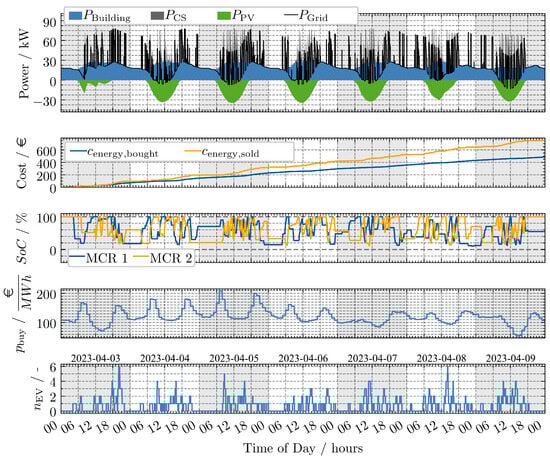Click the Cost / € axis label
This screenshot has height=459, width=550.
click(22, 163)
